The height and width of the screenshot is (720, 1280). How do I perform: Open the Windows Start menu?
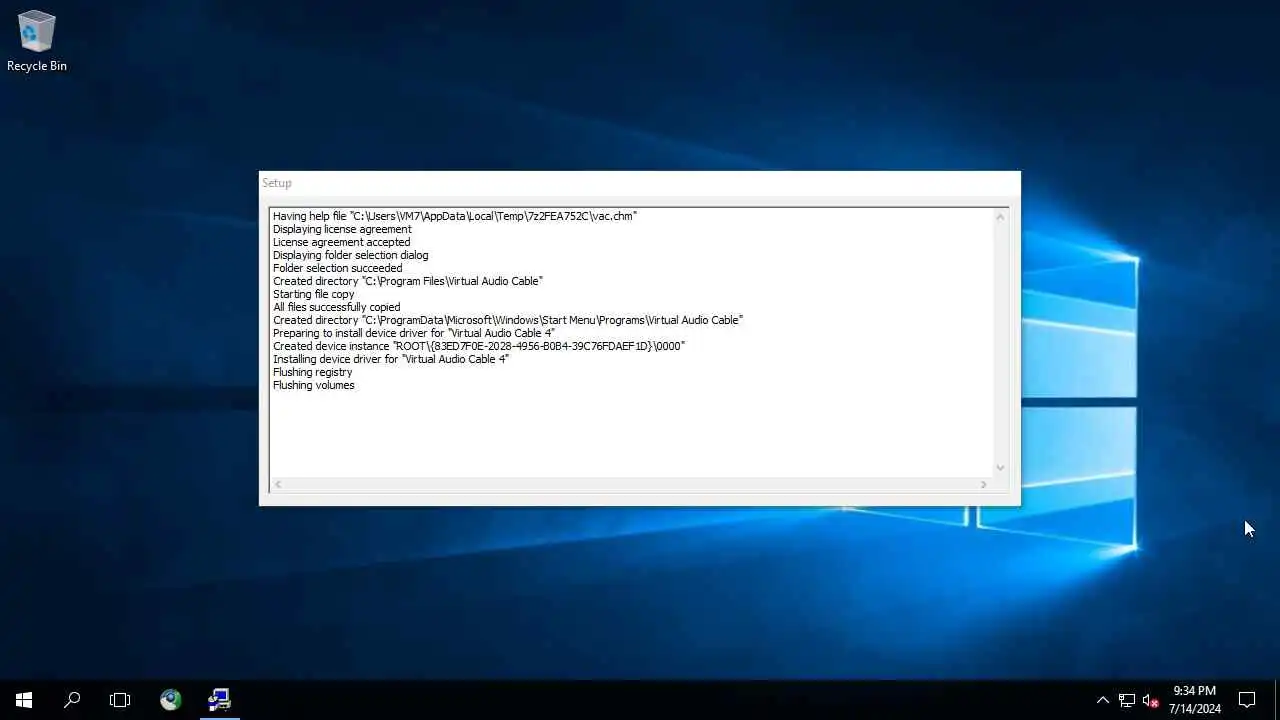tap(24, 700)
